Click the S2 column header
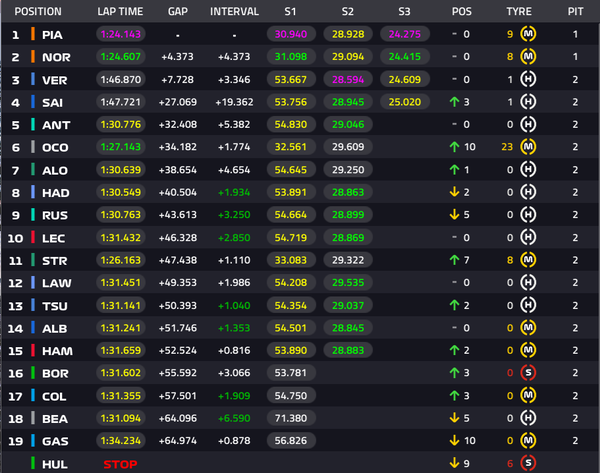This screenshot has height=473, width=600. pos(347,11)
